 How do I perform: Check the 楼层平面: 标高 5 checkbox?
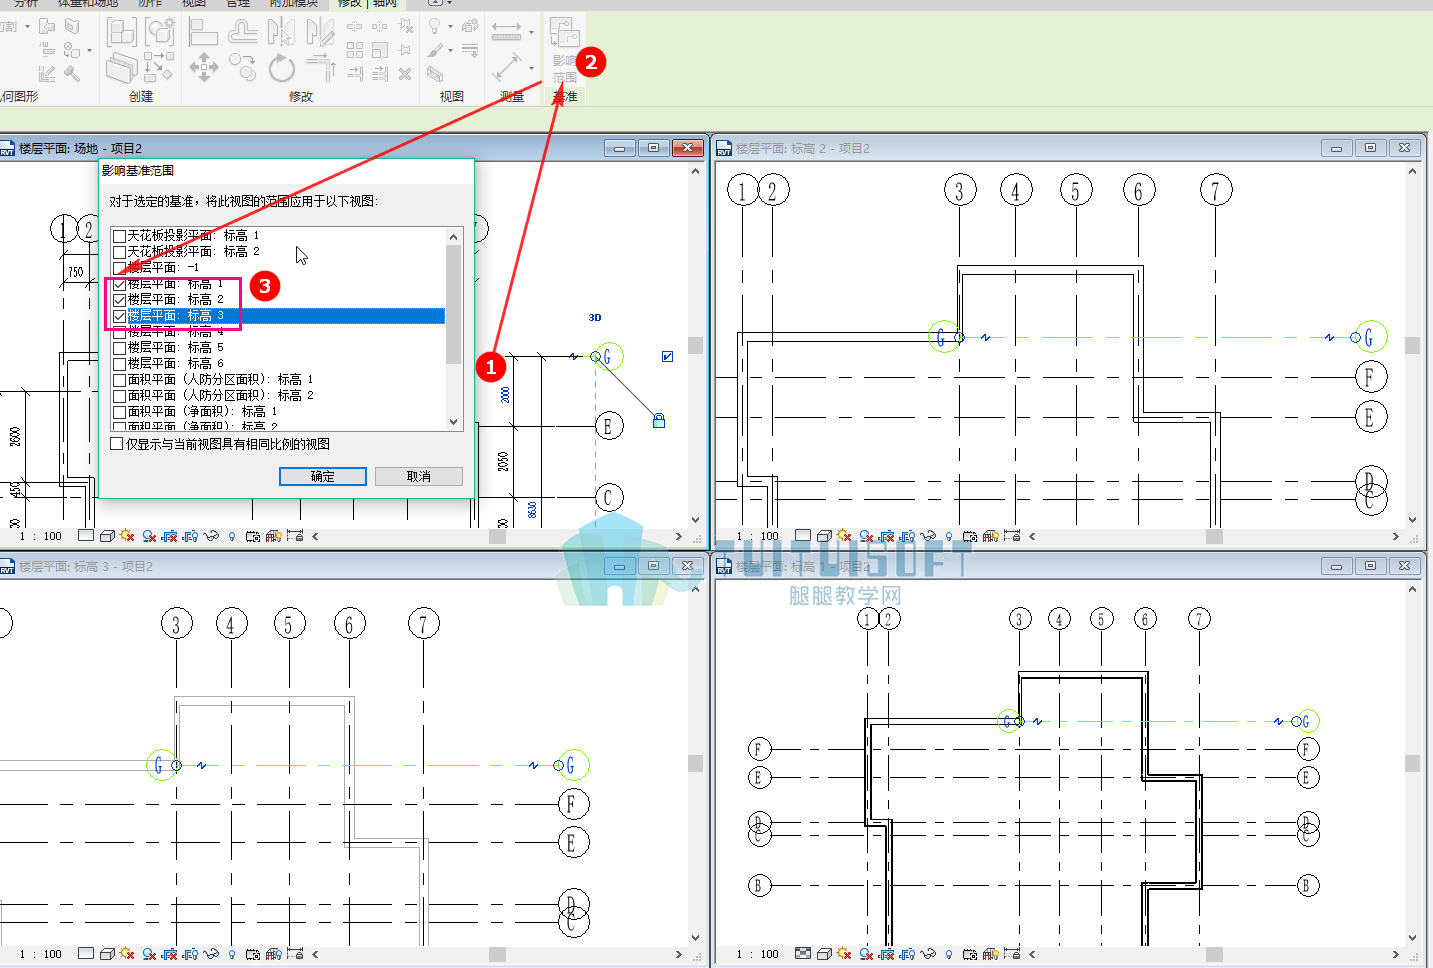[x=120, y=348]
